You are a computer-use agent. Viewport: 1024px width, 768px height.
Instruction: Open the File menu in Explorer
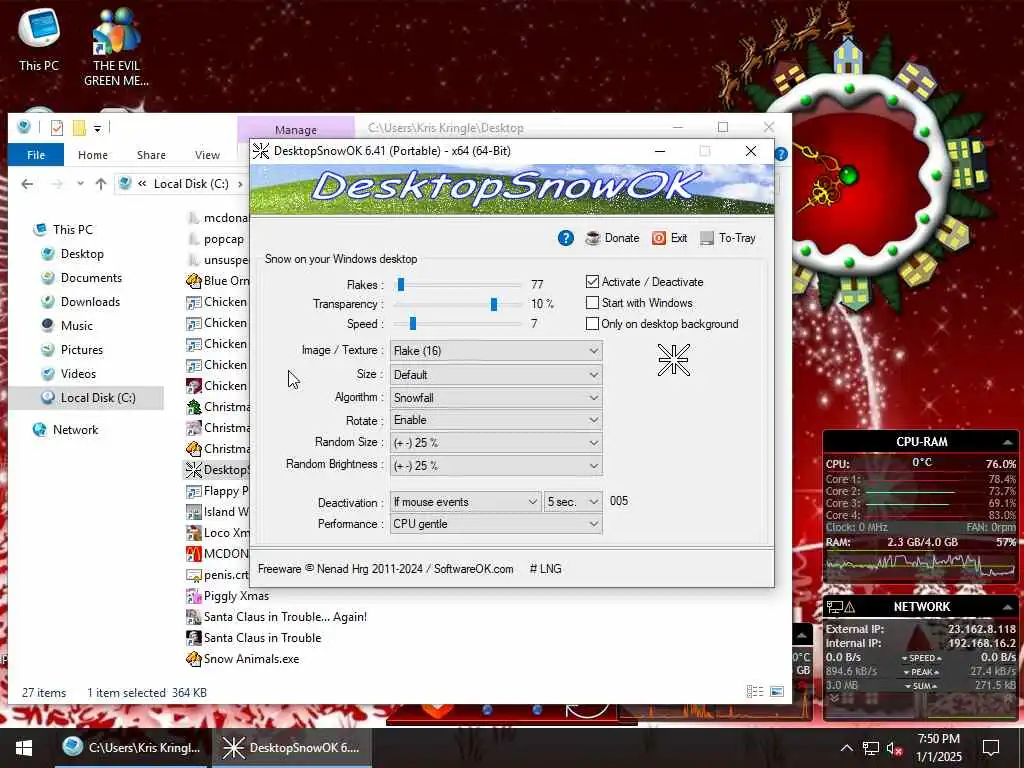[x=36, y=155]
